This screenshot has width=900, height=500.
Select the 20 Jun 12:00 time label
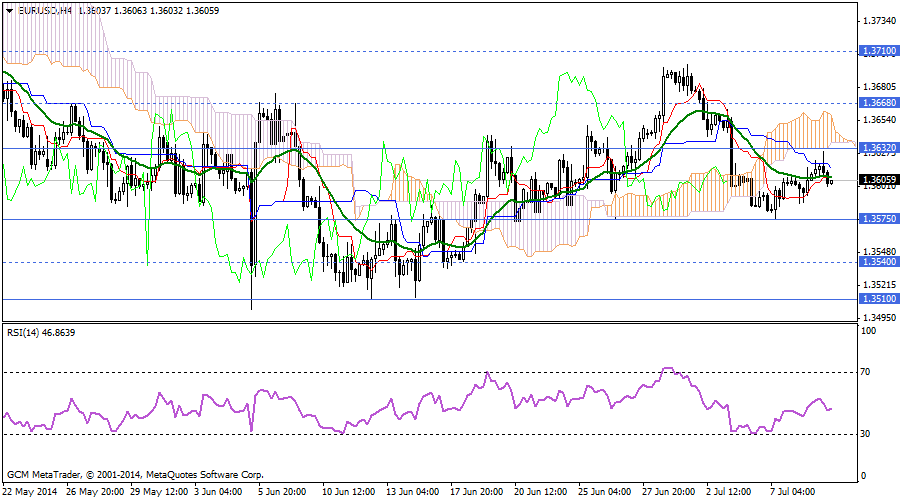coord(541,492)
